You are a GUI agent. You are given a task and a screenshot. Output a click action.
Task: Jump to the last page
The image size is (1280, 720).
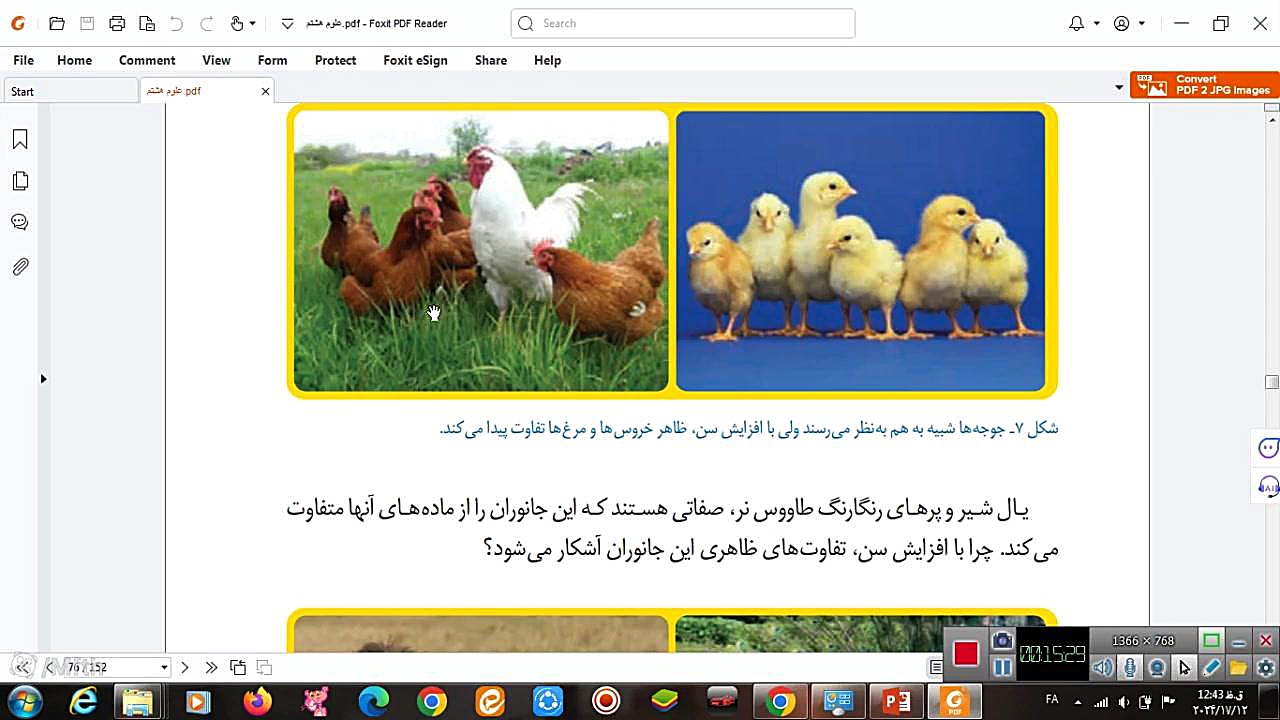click(x=211, y=667)
